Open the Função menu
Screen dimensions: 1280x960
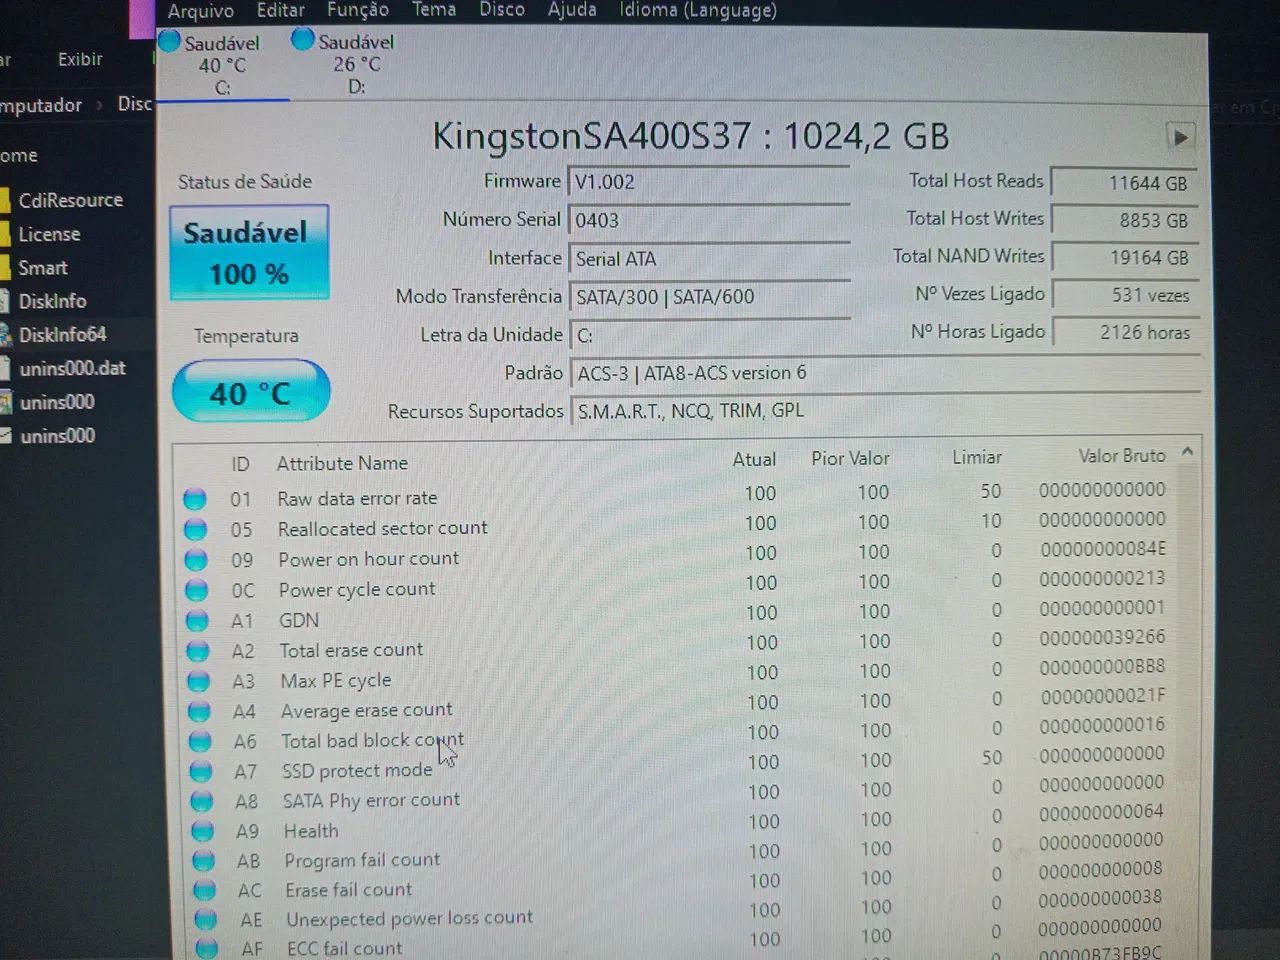tap(357, 9)
